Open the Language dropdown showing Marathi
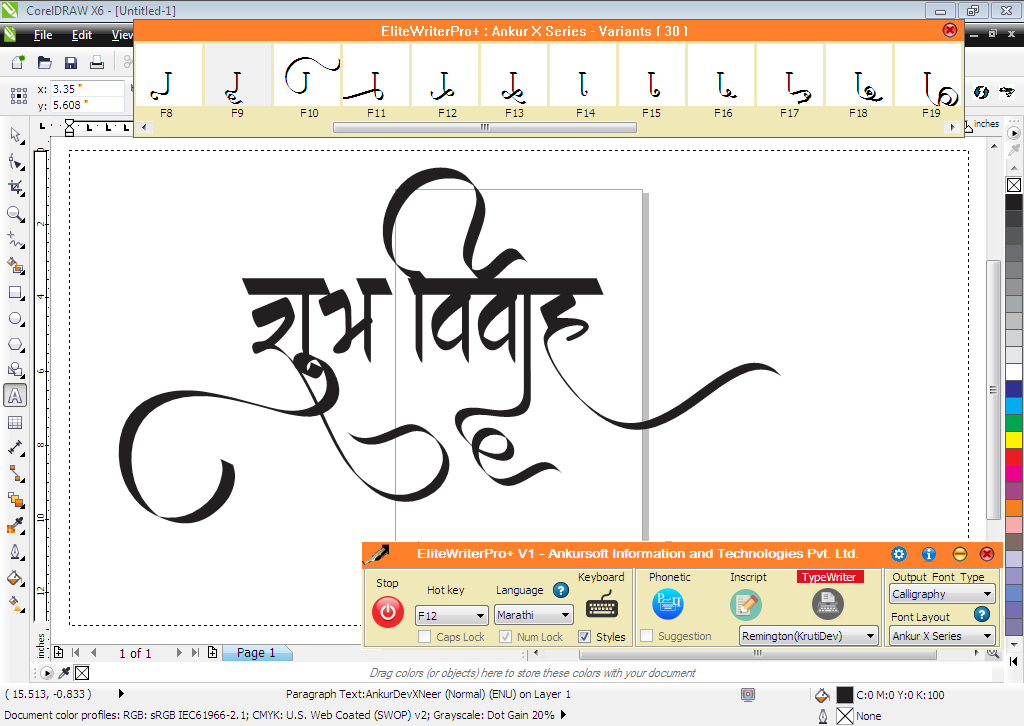 click(x=533, y=615)
